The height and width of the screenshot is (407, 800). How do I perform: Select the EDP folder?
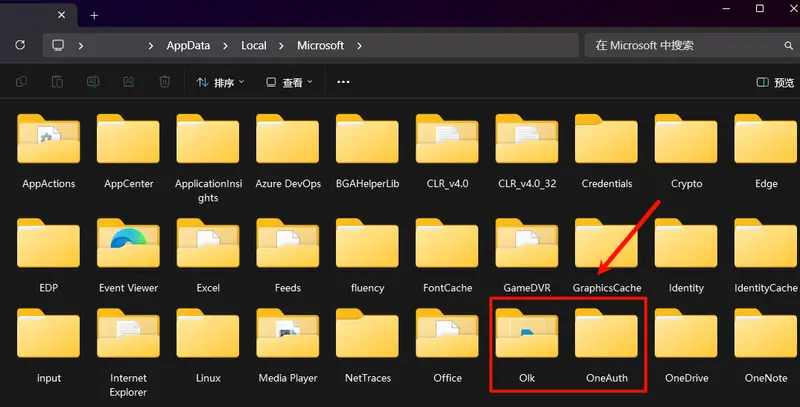click(48, 256)
